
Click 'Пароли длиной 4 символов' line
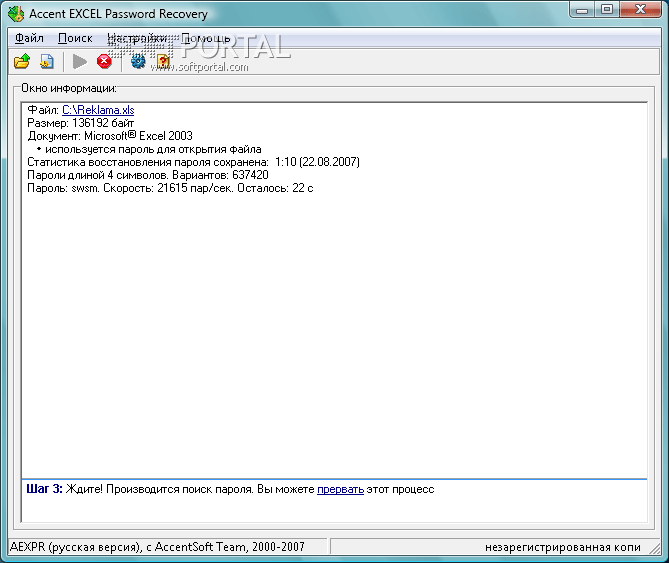point(148,175)
